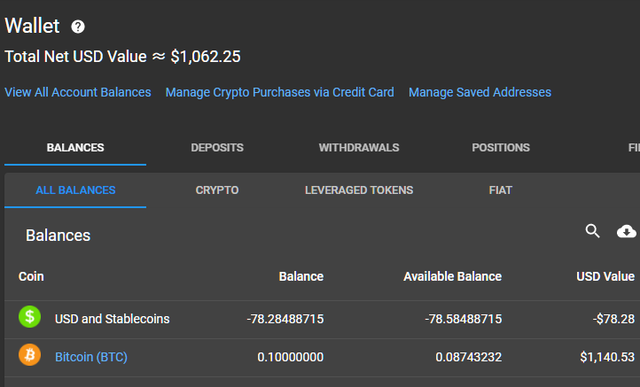Open the Positions tab
This screenshot has height=387, width=640.
[501, 148]
